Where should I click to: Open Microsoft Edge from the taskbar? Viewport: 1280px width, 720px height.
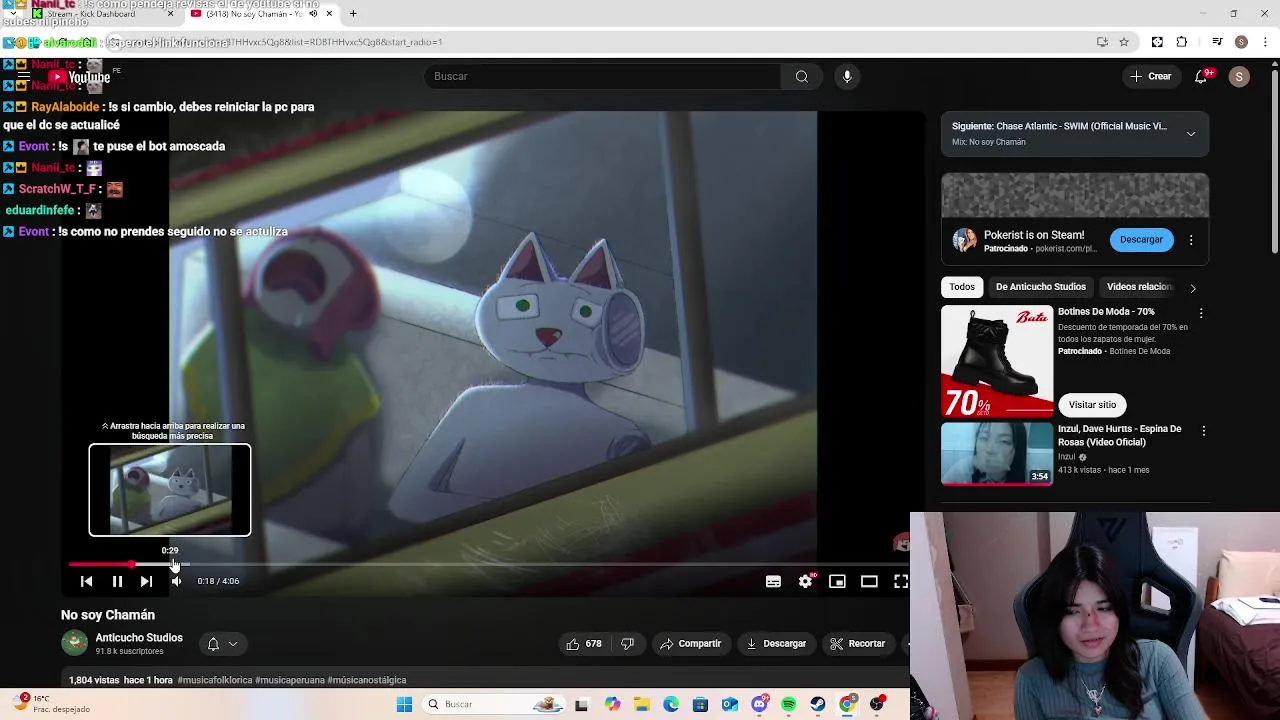(x=671, y=705)
